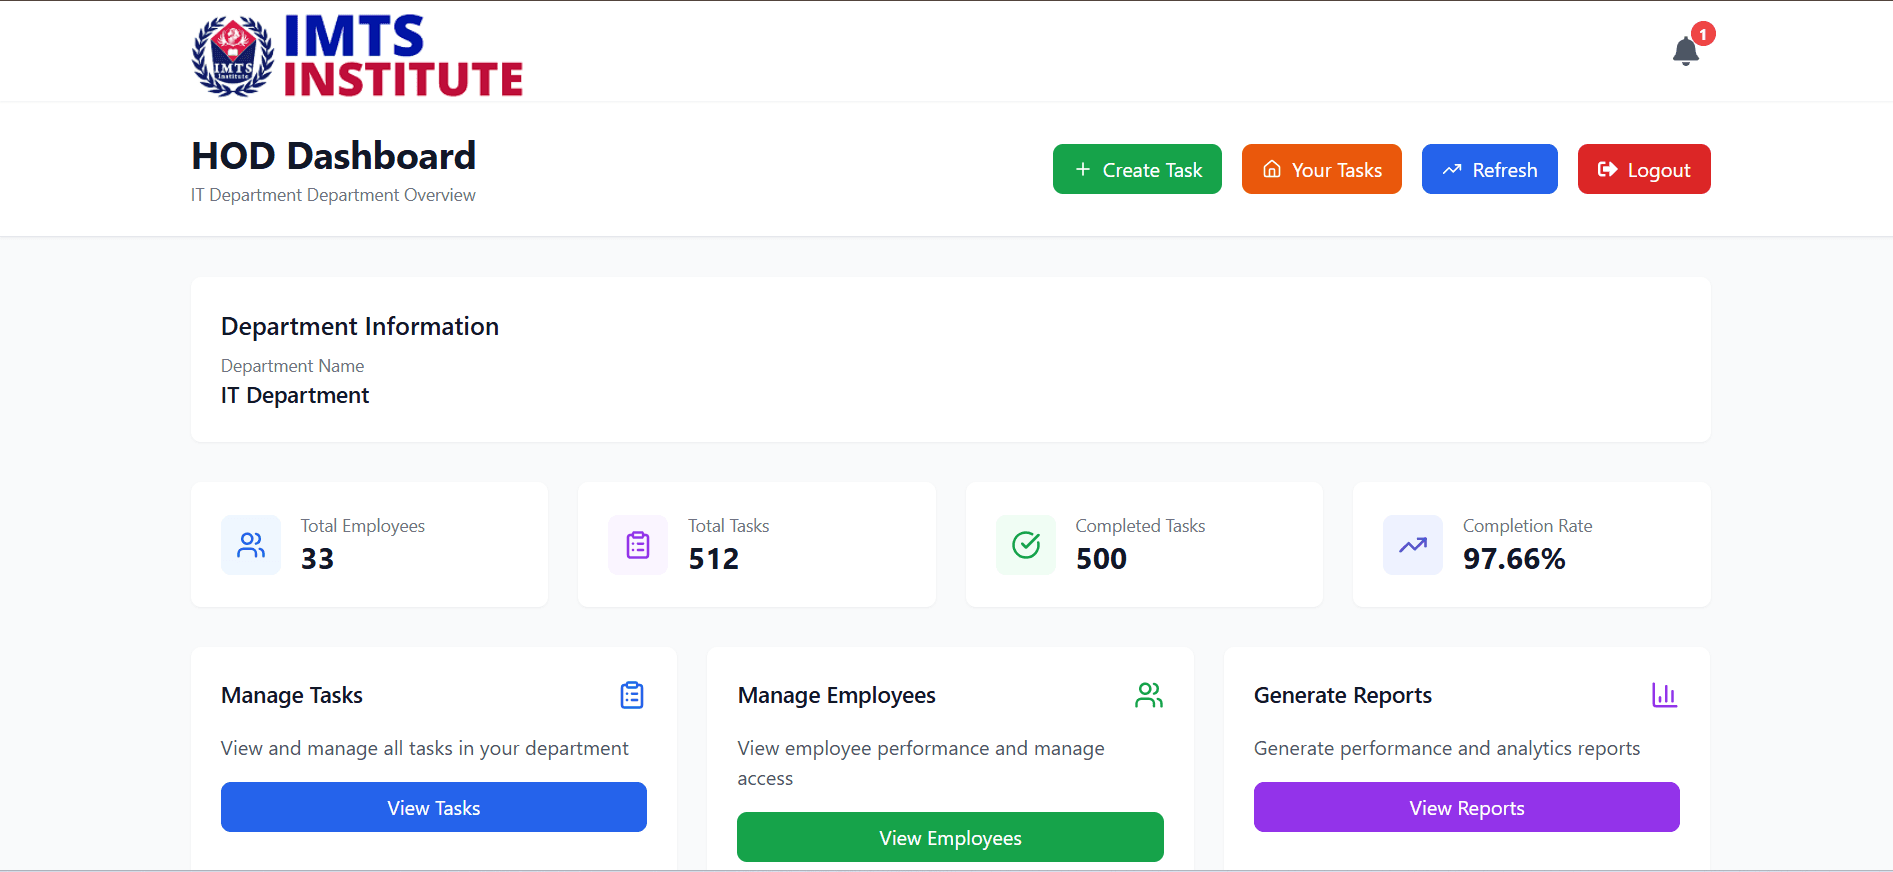This screenshot has width=1893, height=872.
Task: Click the Create Task button
Action: click(x=1137, y=169)
